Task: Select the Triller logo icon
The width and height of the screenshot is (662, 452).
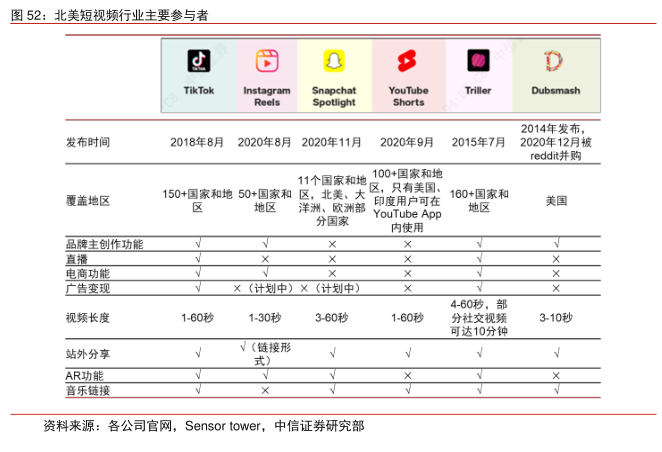Action: click(479, 62)
